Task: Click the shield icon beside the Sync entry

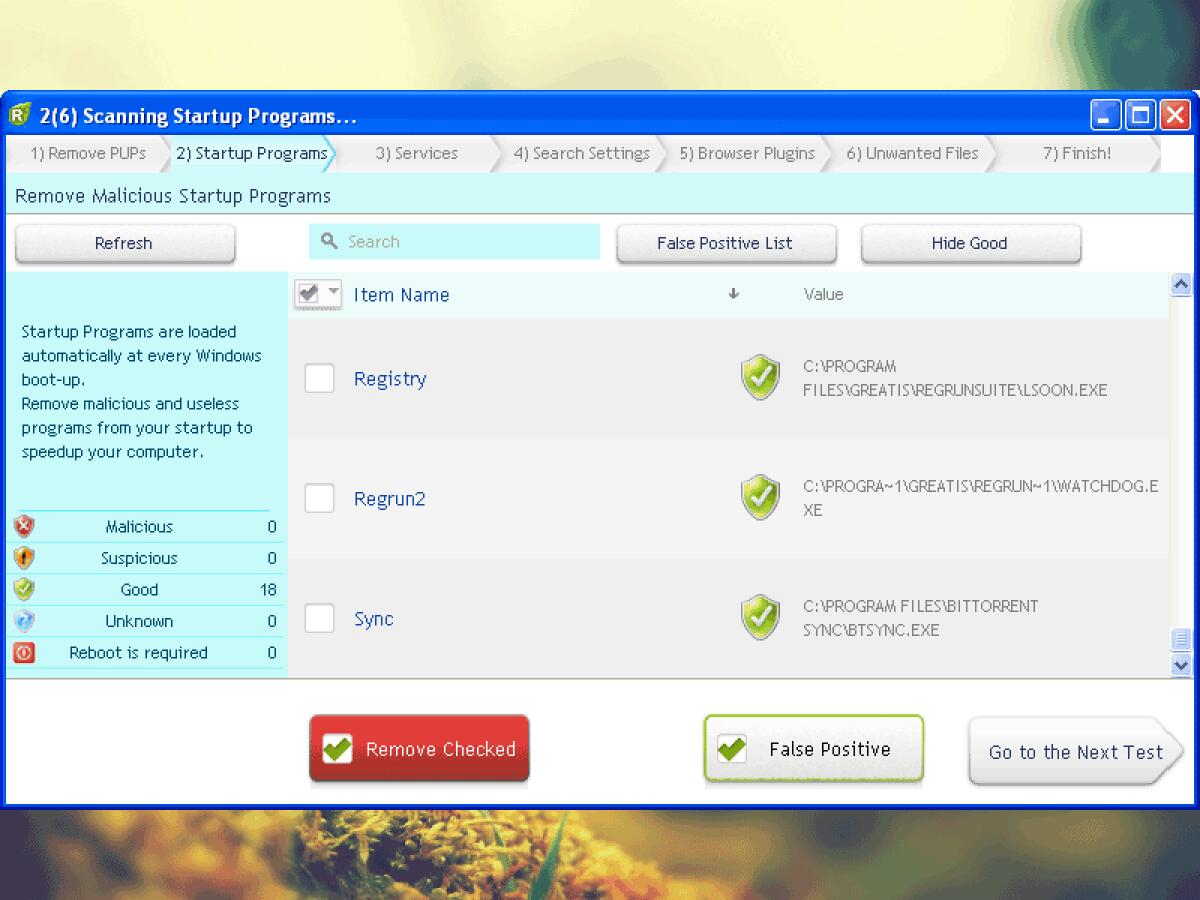Action: [760, 618]
